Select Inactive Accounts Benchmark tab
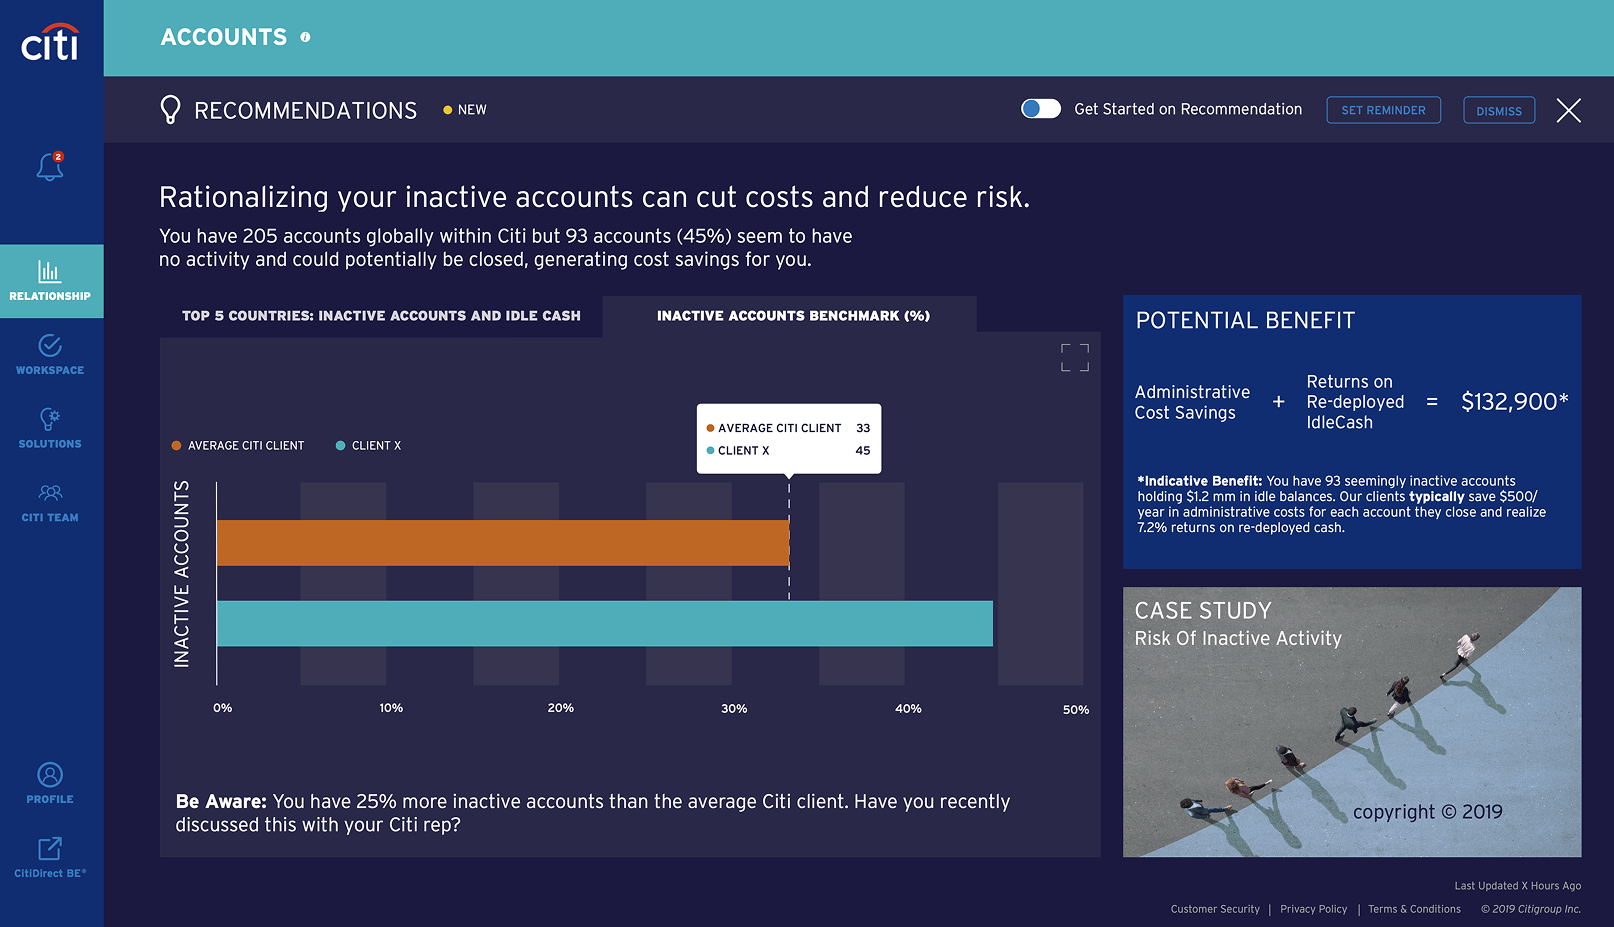The width and height of the screenshot is (1614, 927). pyautogui.click(x=793, y=316)
